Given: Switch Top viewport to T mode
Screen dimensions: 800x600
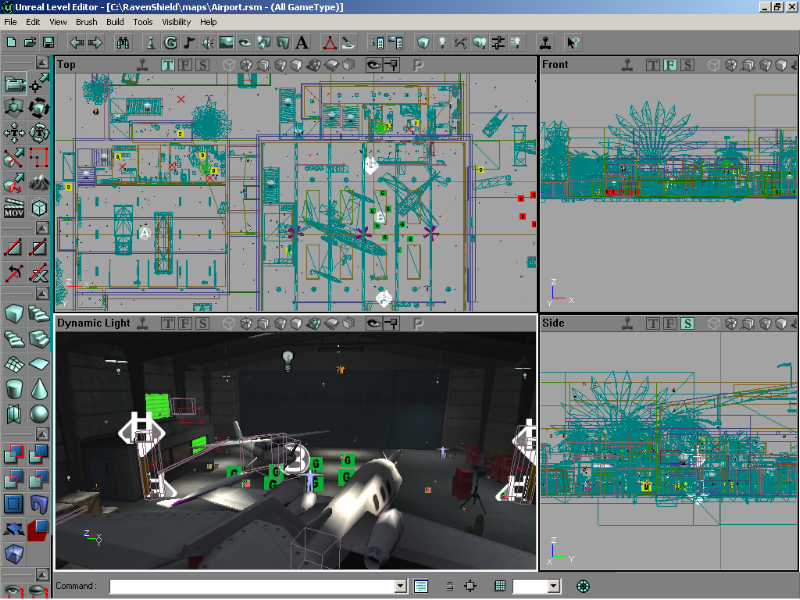Looking at the screenshot, I should (167, 65).
